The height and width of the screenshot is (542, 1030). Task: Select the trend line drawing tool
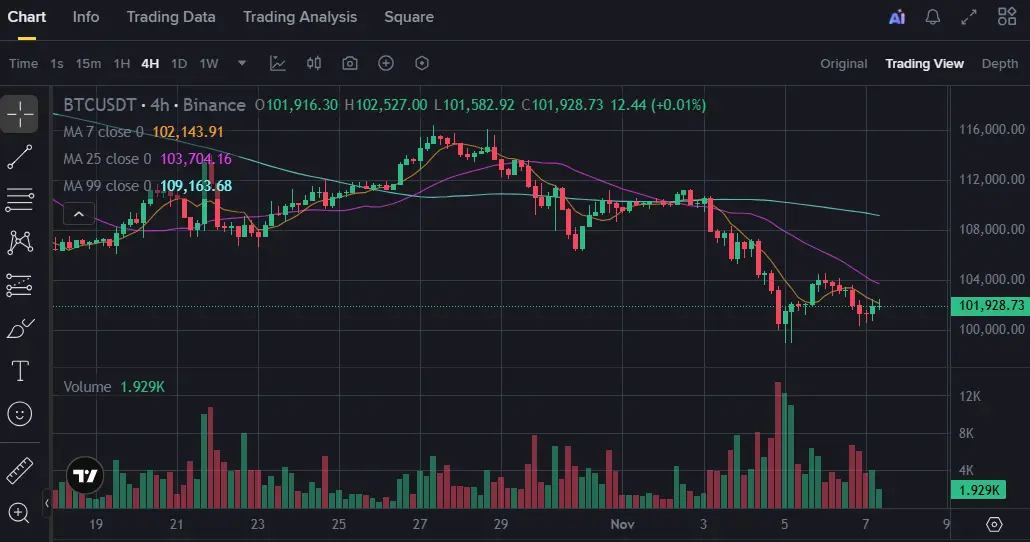coord(20,156)
